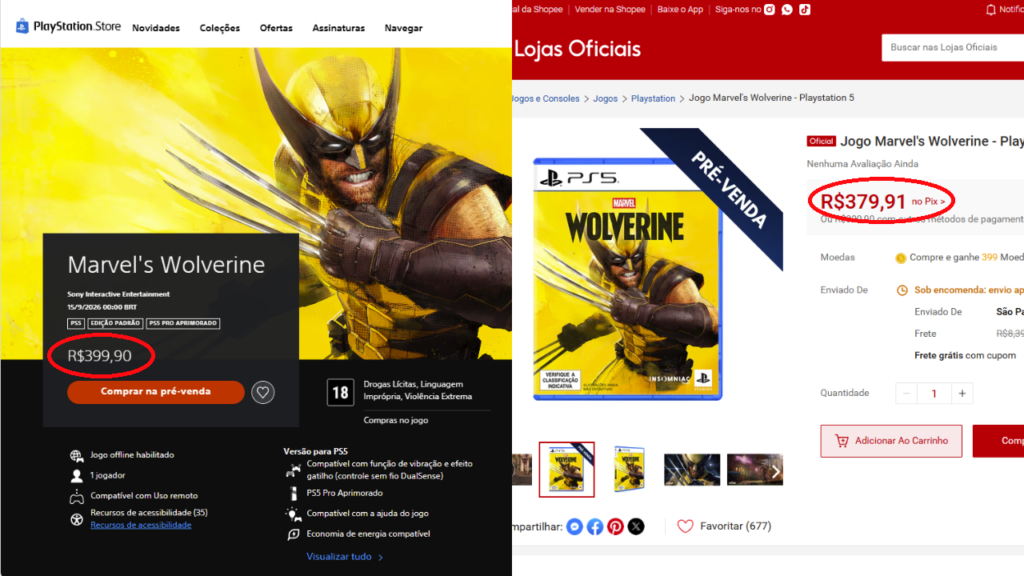Click Comprar na pré-venda button
This screenshot has height=576, width=1024.
(155, 392)
